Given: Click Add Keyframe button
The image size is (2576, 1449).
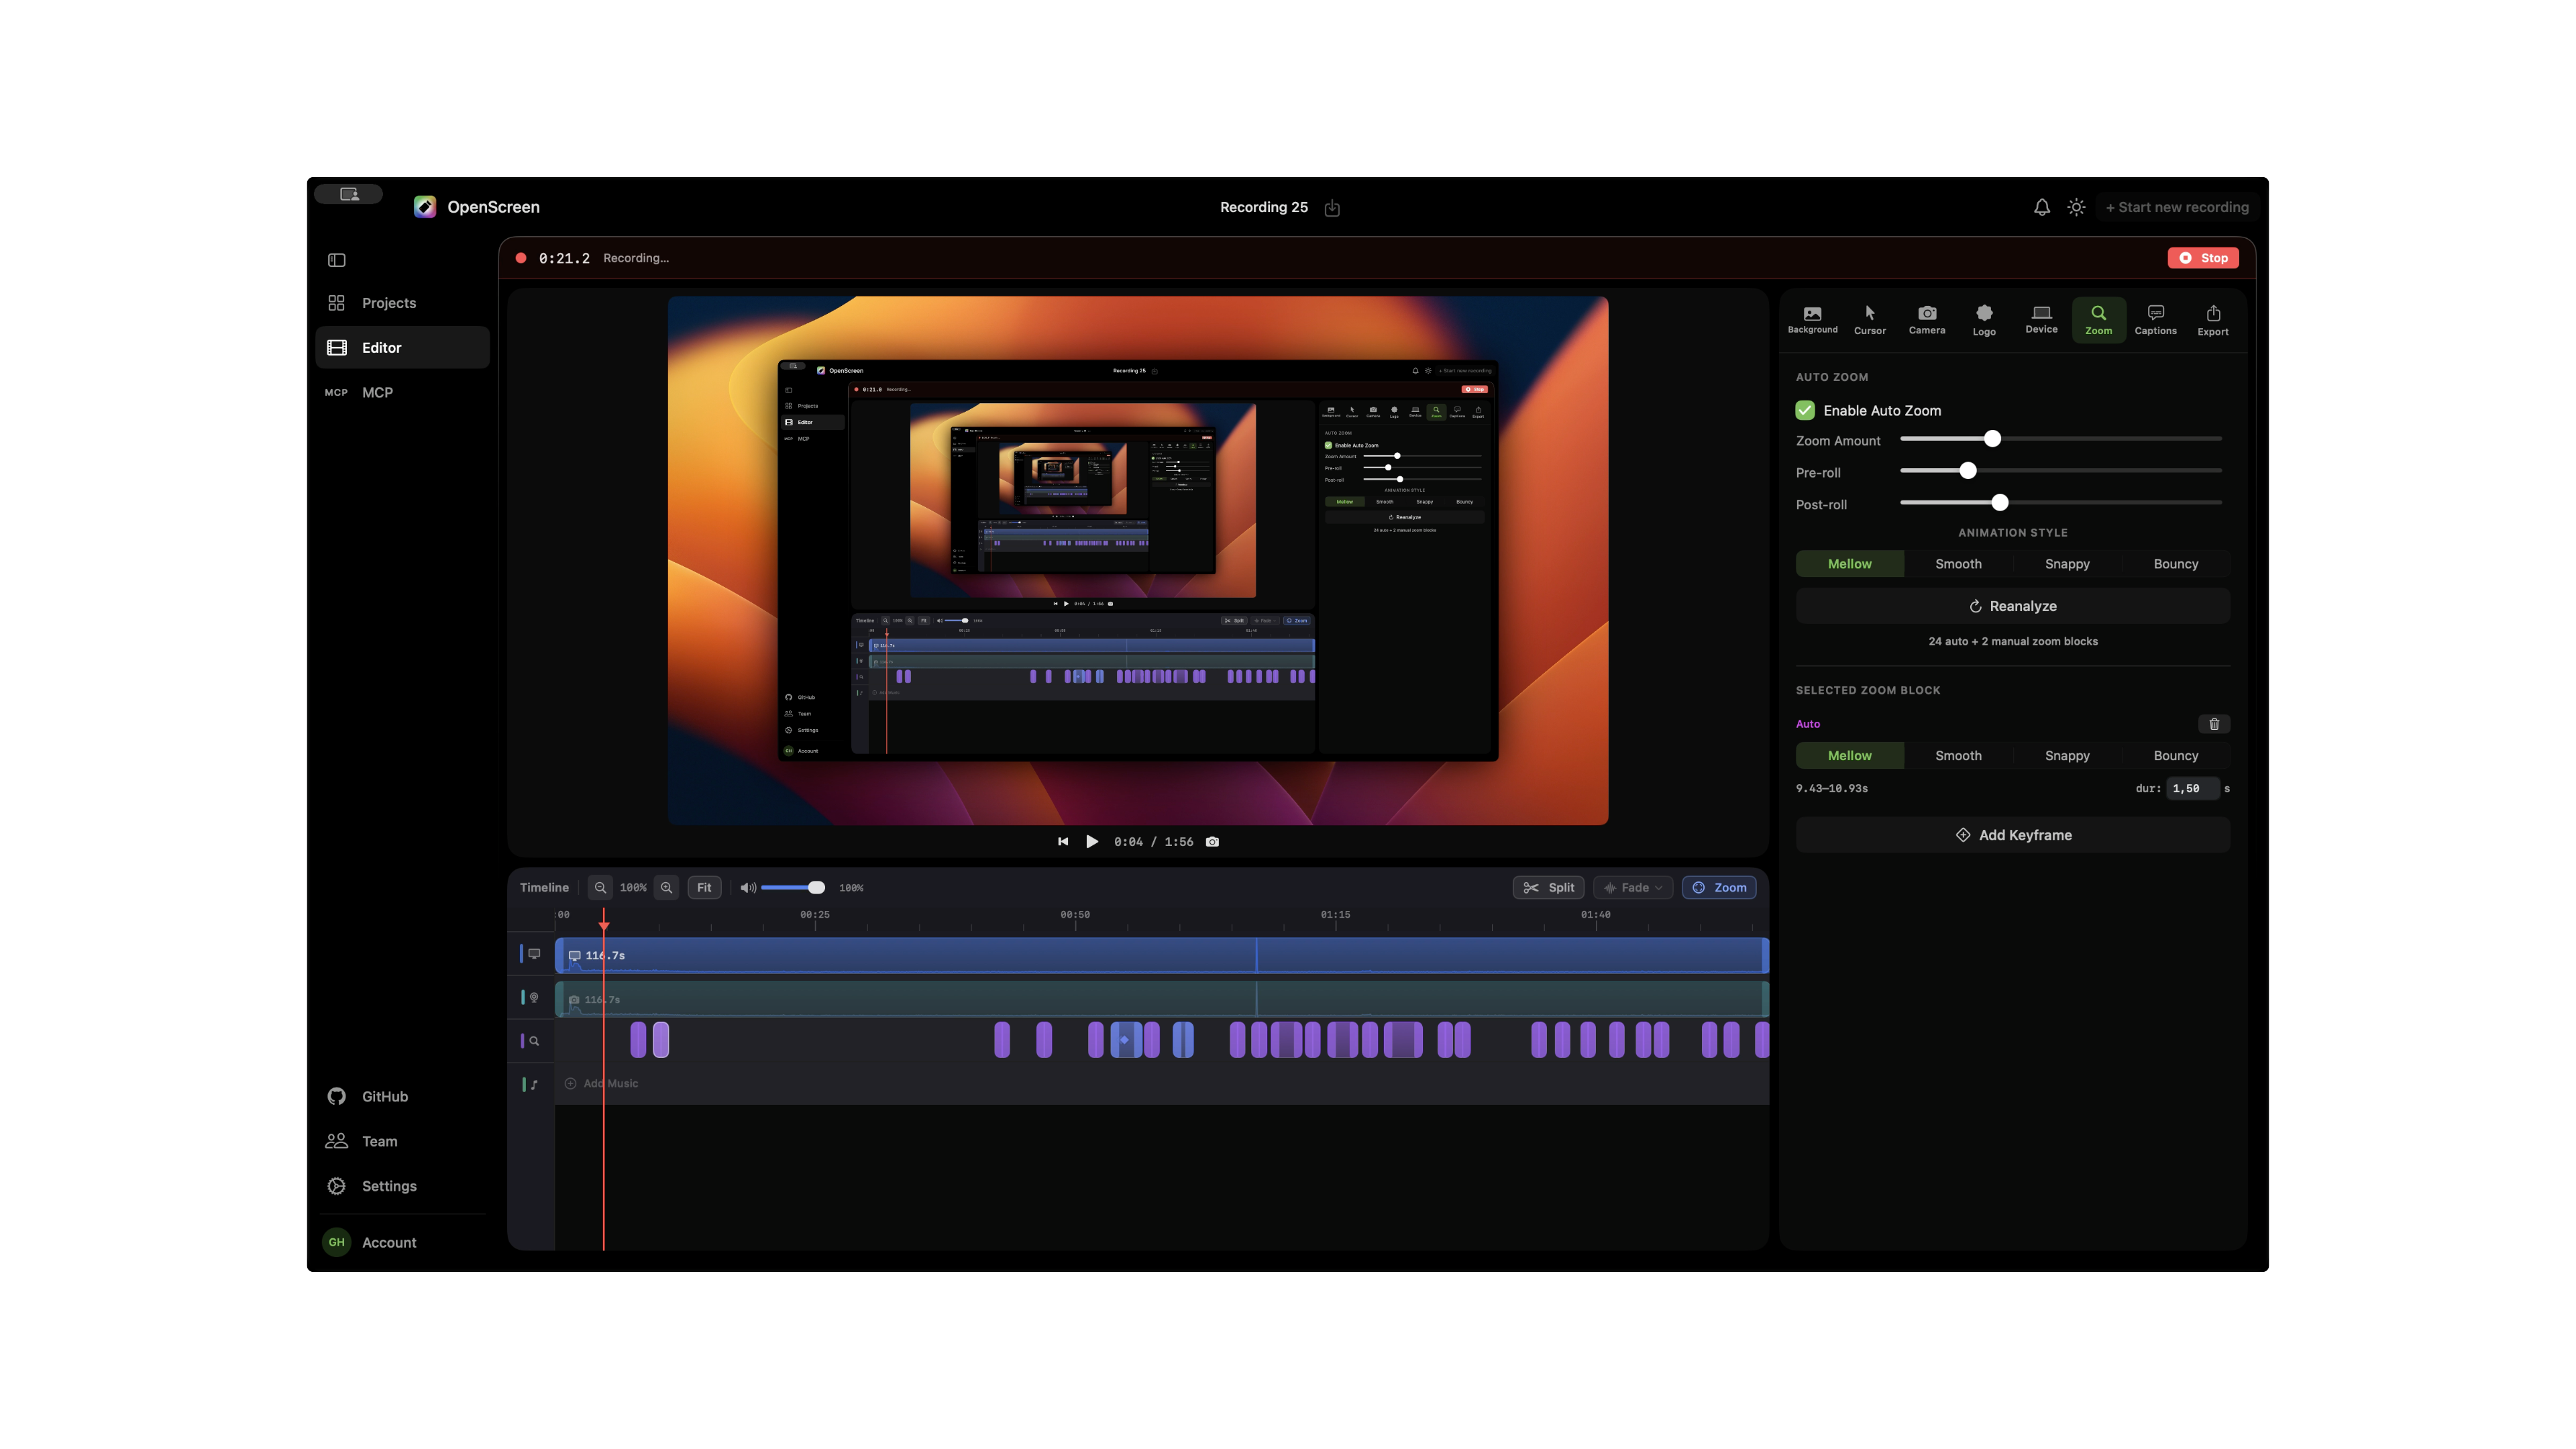Looking at the screenshot, I should tap(2012, 836).
